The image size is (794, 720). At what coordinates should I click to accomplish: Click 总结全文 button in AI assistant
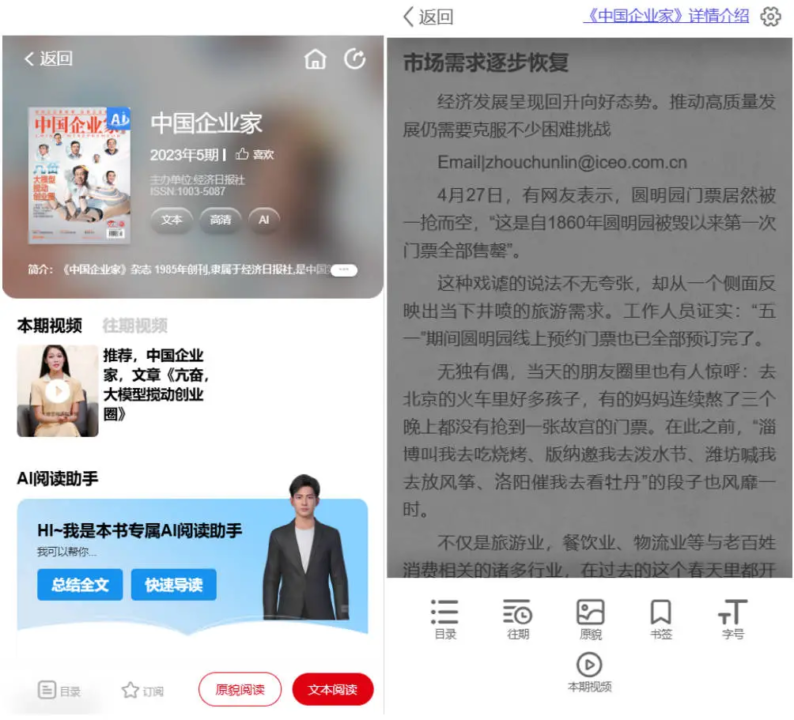(x=79, y=585)
